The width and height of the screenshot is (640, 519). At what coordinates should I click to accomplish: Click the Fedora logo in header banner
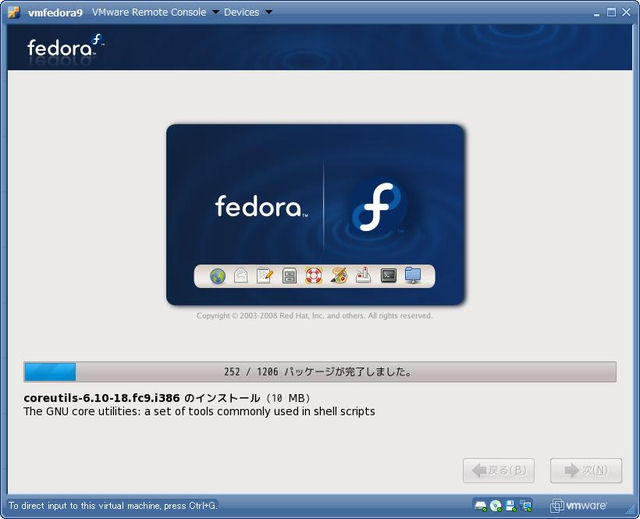[x=65, y=47]
